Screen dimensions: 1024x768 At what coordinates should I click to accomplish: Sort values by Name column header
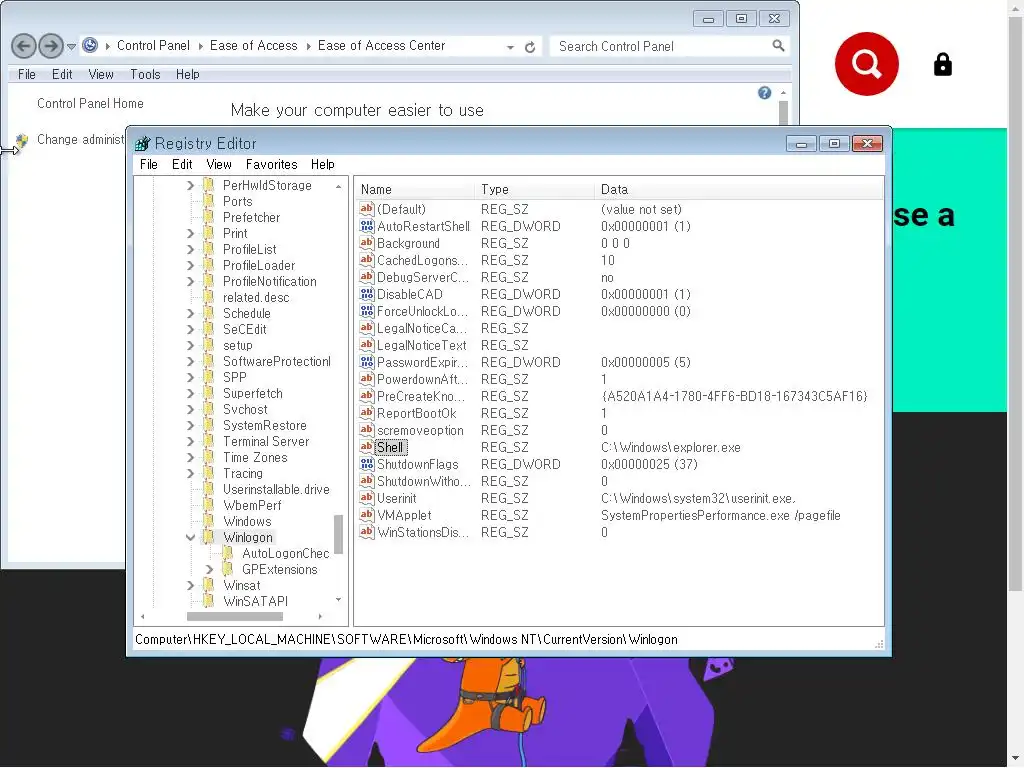click(x=415, y=189)
